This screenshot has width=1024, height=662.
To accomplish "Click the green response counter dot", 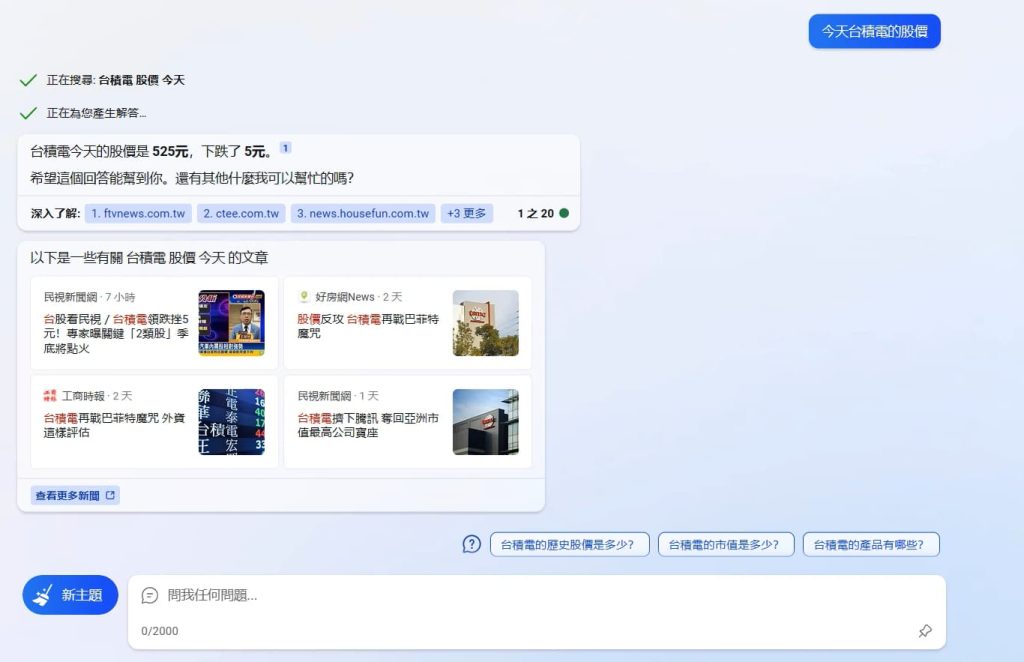I will pyautogui.click(x=564, y=213).
